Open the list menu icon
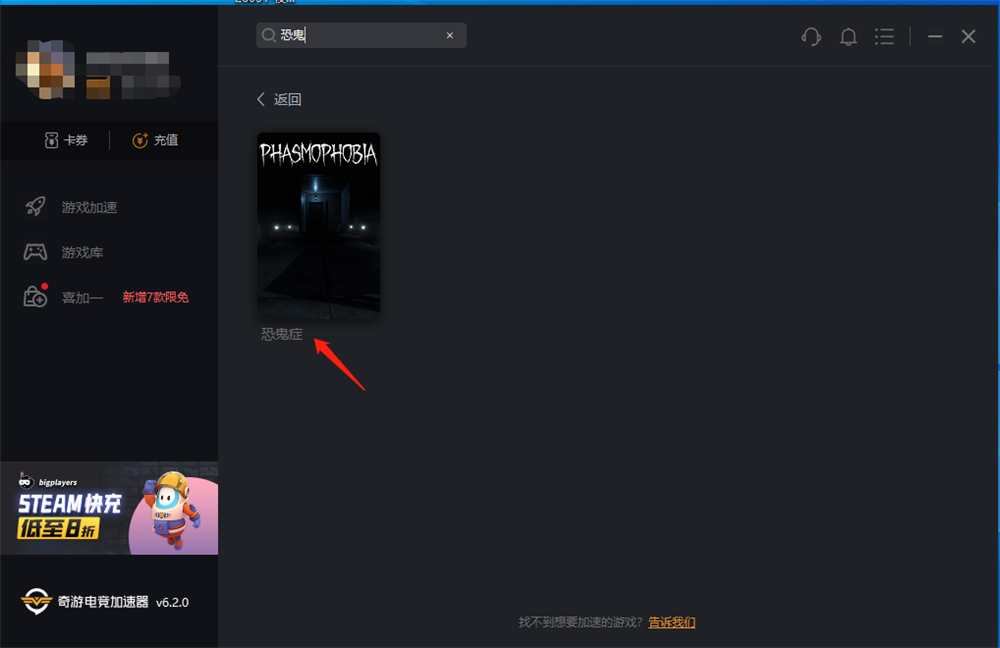The height and width of the screenshot is (648, 1000). 884,36
